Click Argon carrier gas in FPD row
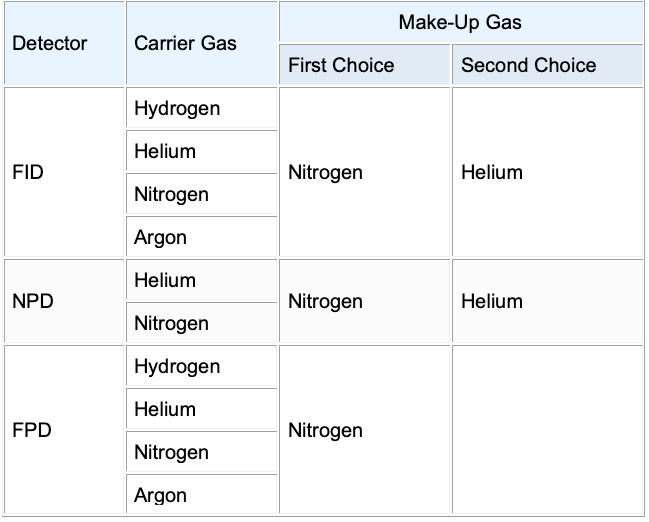649x522 pixels. (161, 495)
